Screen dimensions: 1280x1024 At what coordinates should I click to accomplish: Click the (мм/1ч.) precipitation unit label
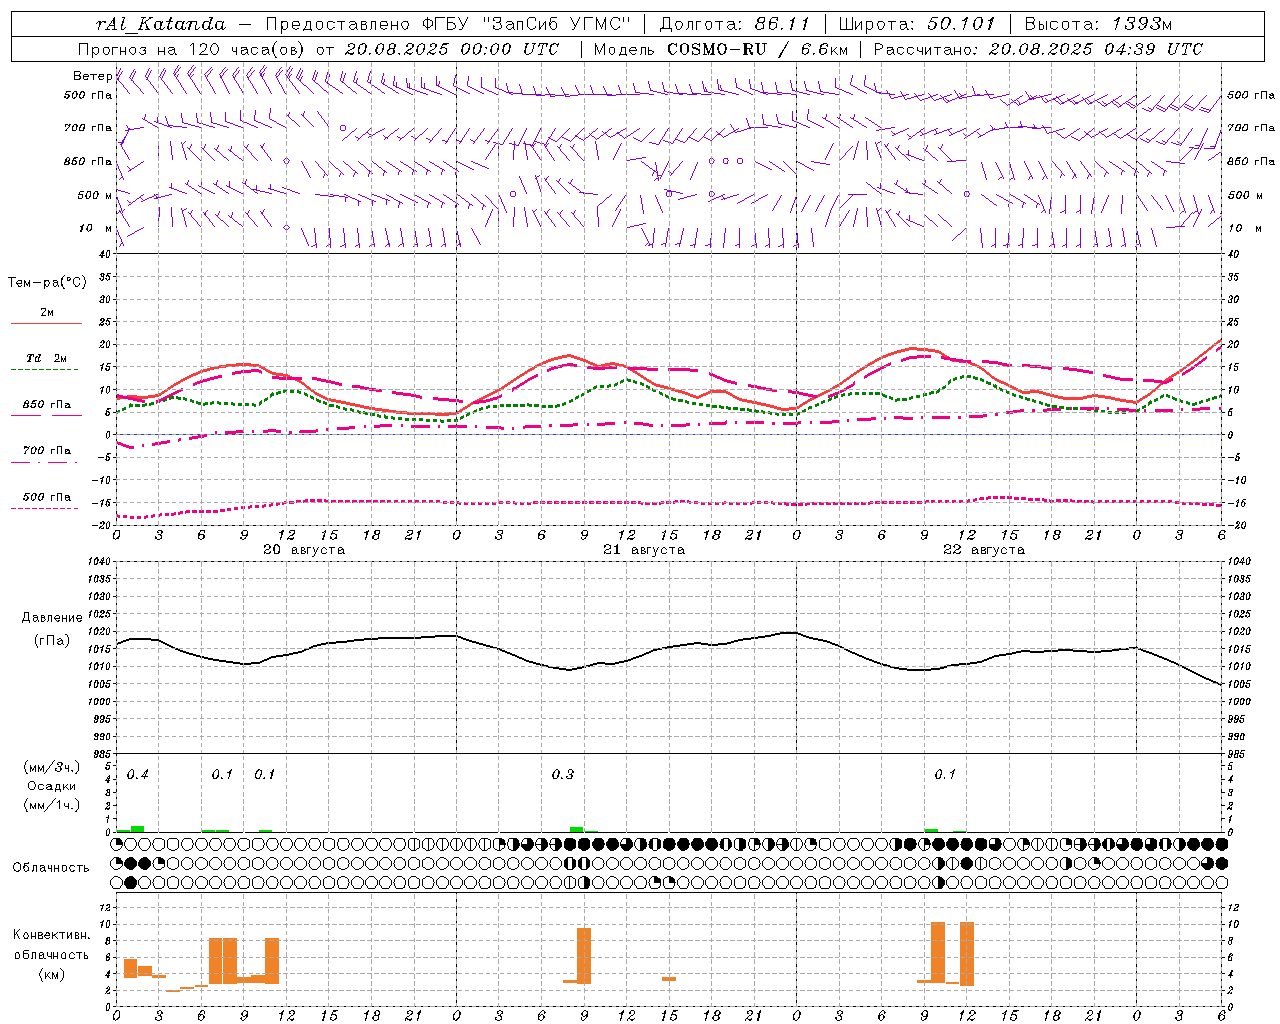tap(51, 805)
